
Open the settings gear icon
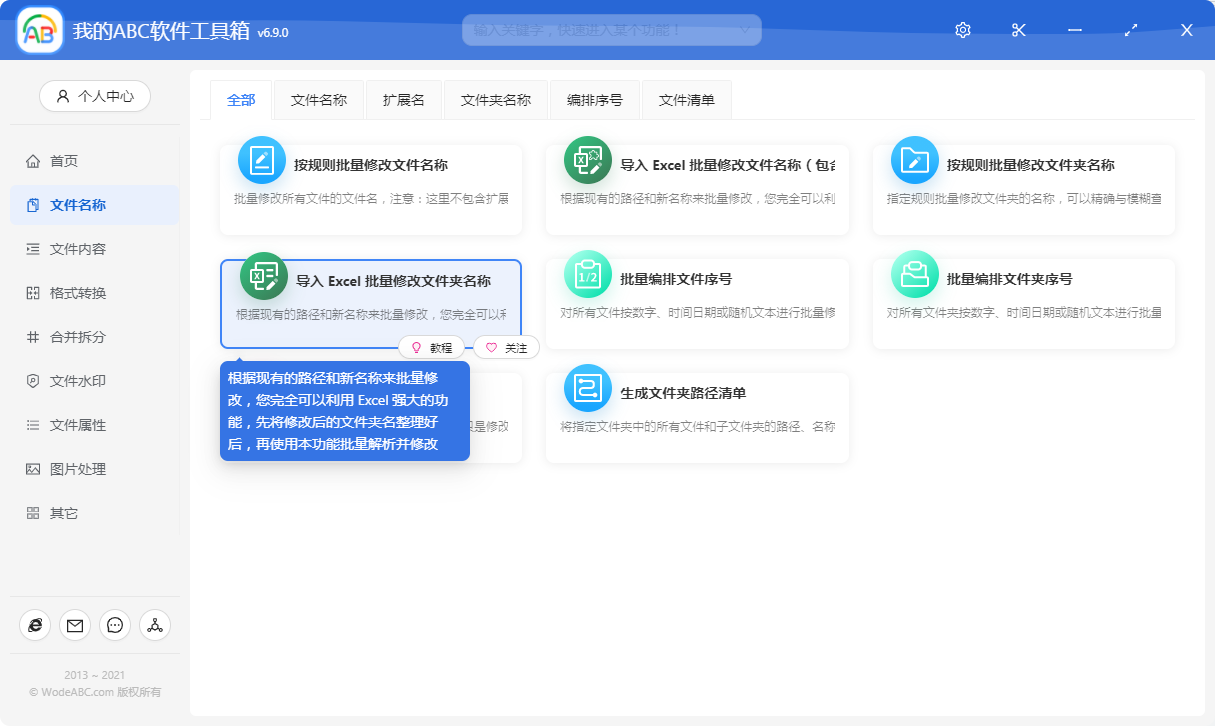coord(962,29)
